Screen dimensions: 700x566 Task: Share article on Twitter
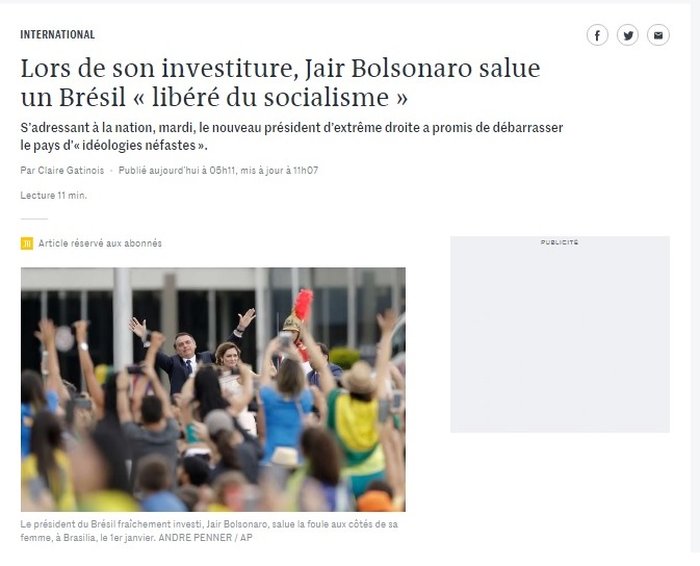(x=628, y=35)
